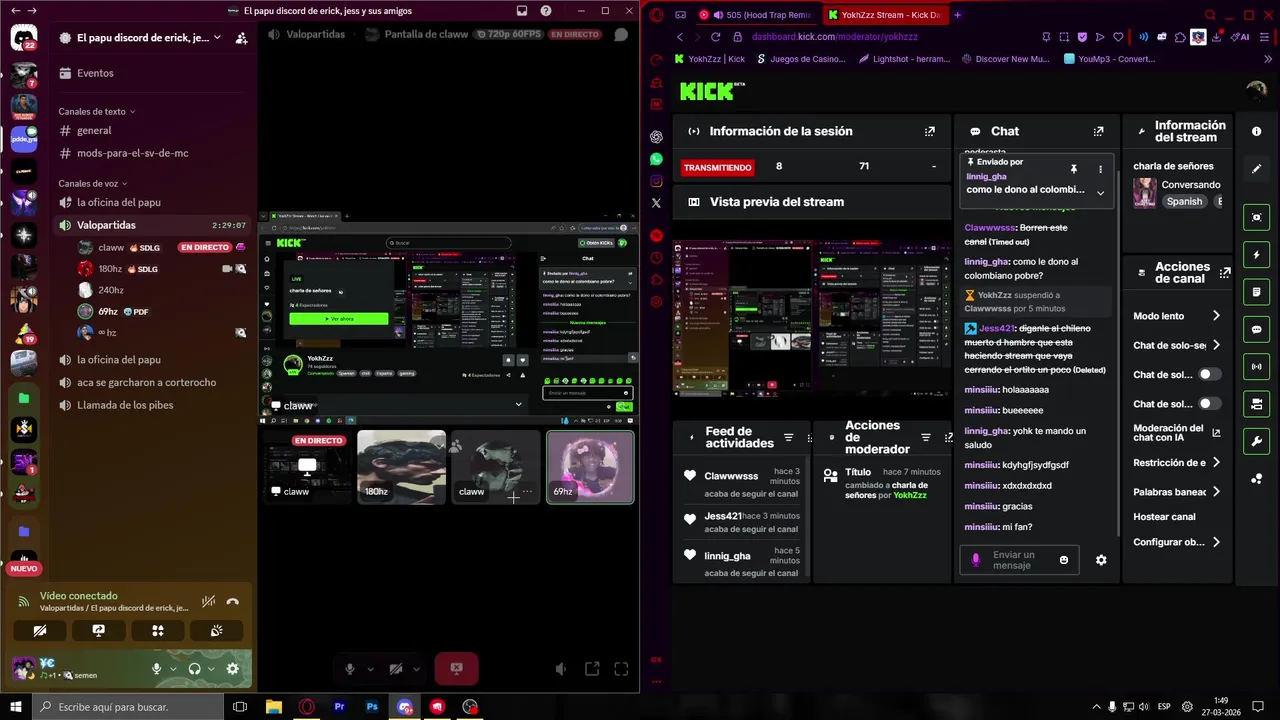Open YouMp3 Convert bookmark
Image resolution: width=1280 pixels, height=720 pixels.
(1110, 59)
